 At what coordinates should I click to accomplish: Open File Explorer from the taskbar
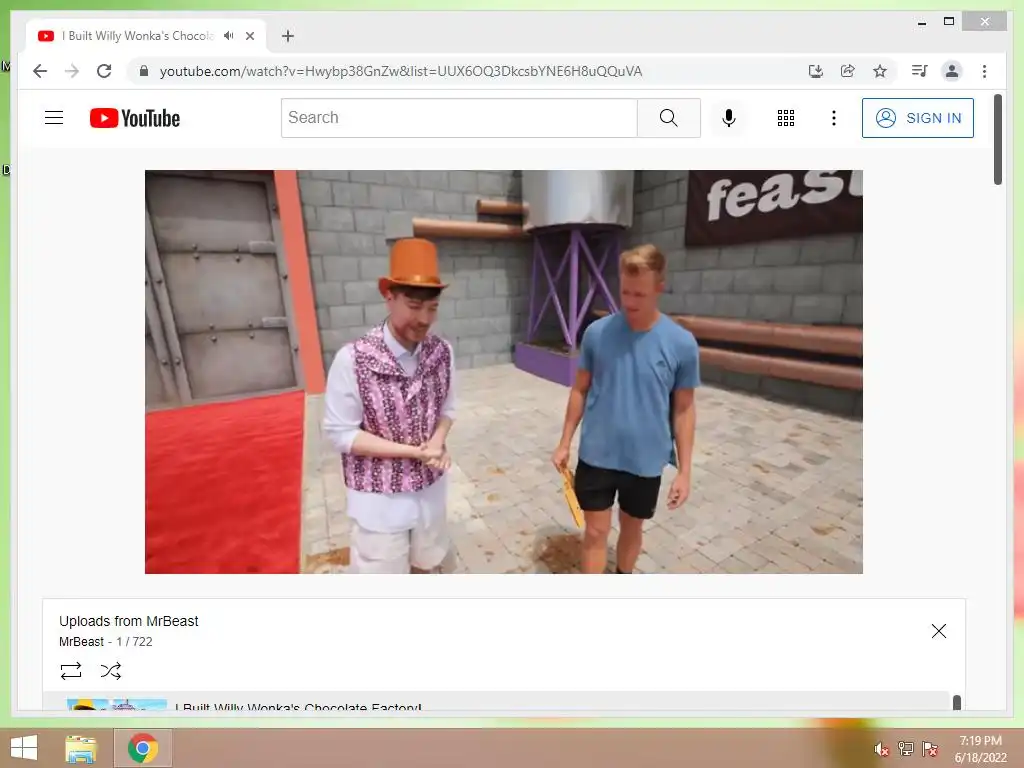80,748
